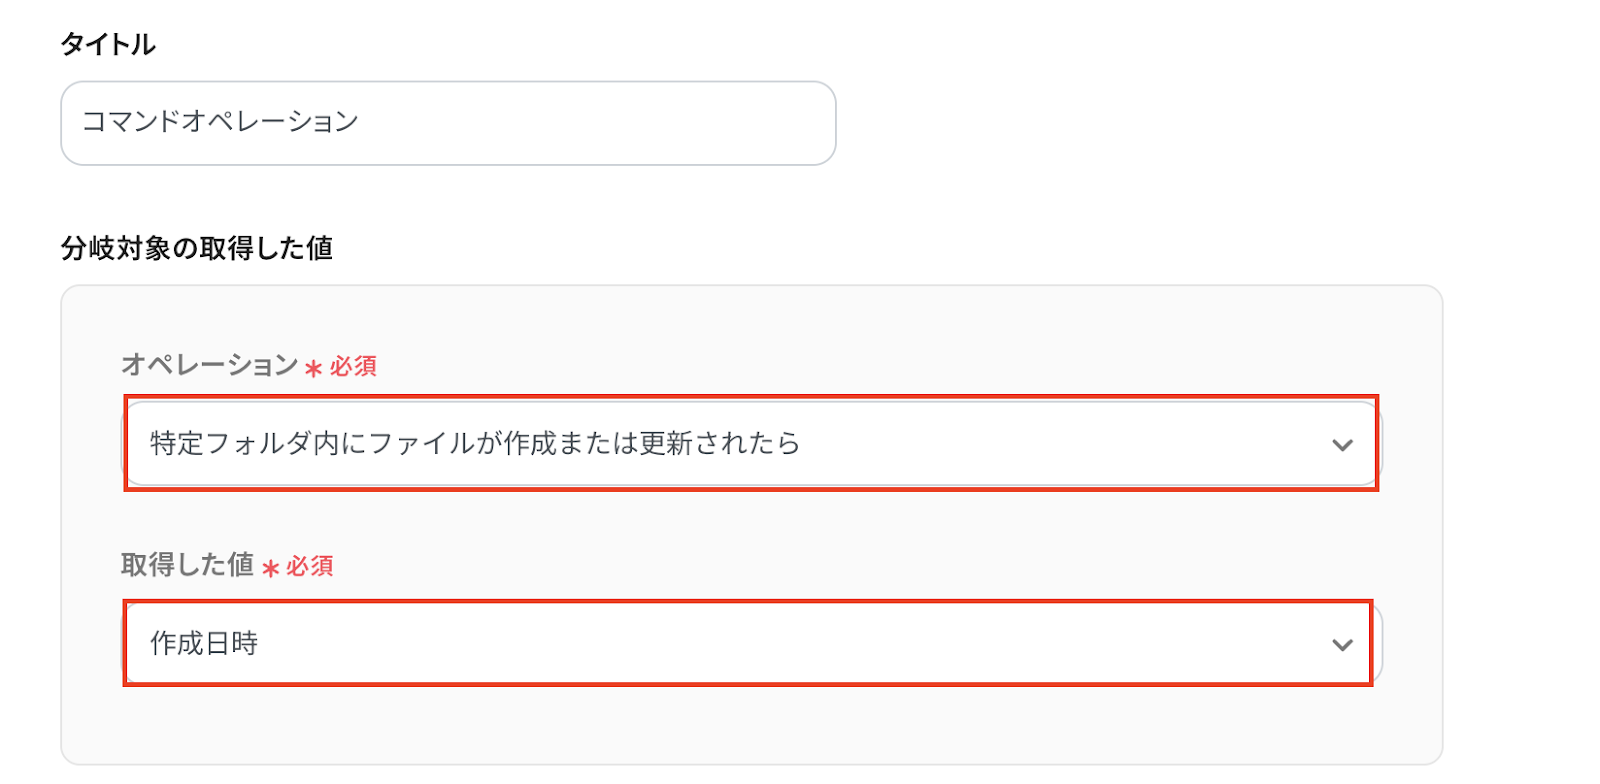Click the 必須 marker next to 取得した値
1600x784 pixels.
point(310,566)
